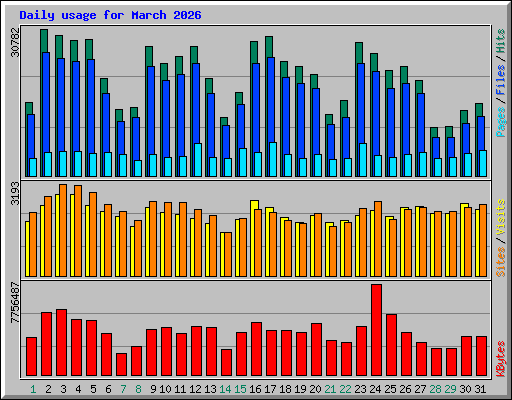Screen dimensions: 512x400
Task: Select day label 26 on the axis
Action: point(405,389)
